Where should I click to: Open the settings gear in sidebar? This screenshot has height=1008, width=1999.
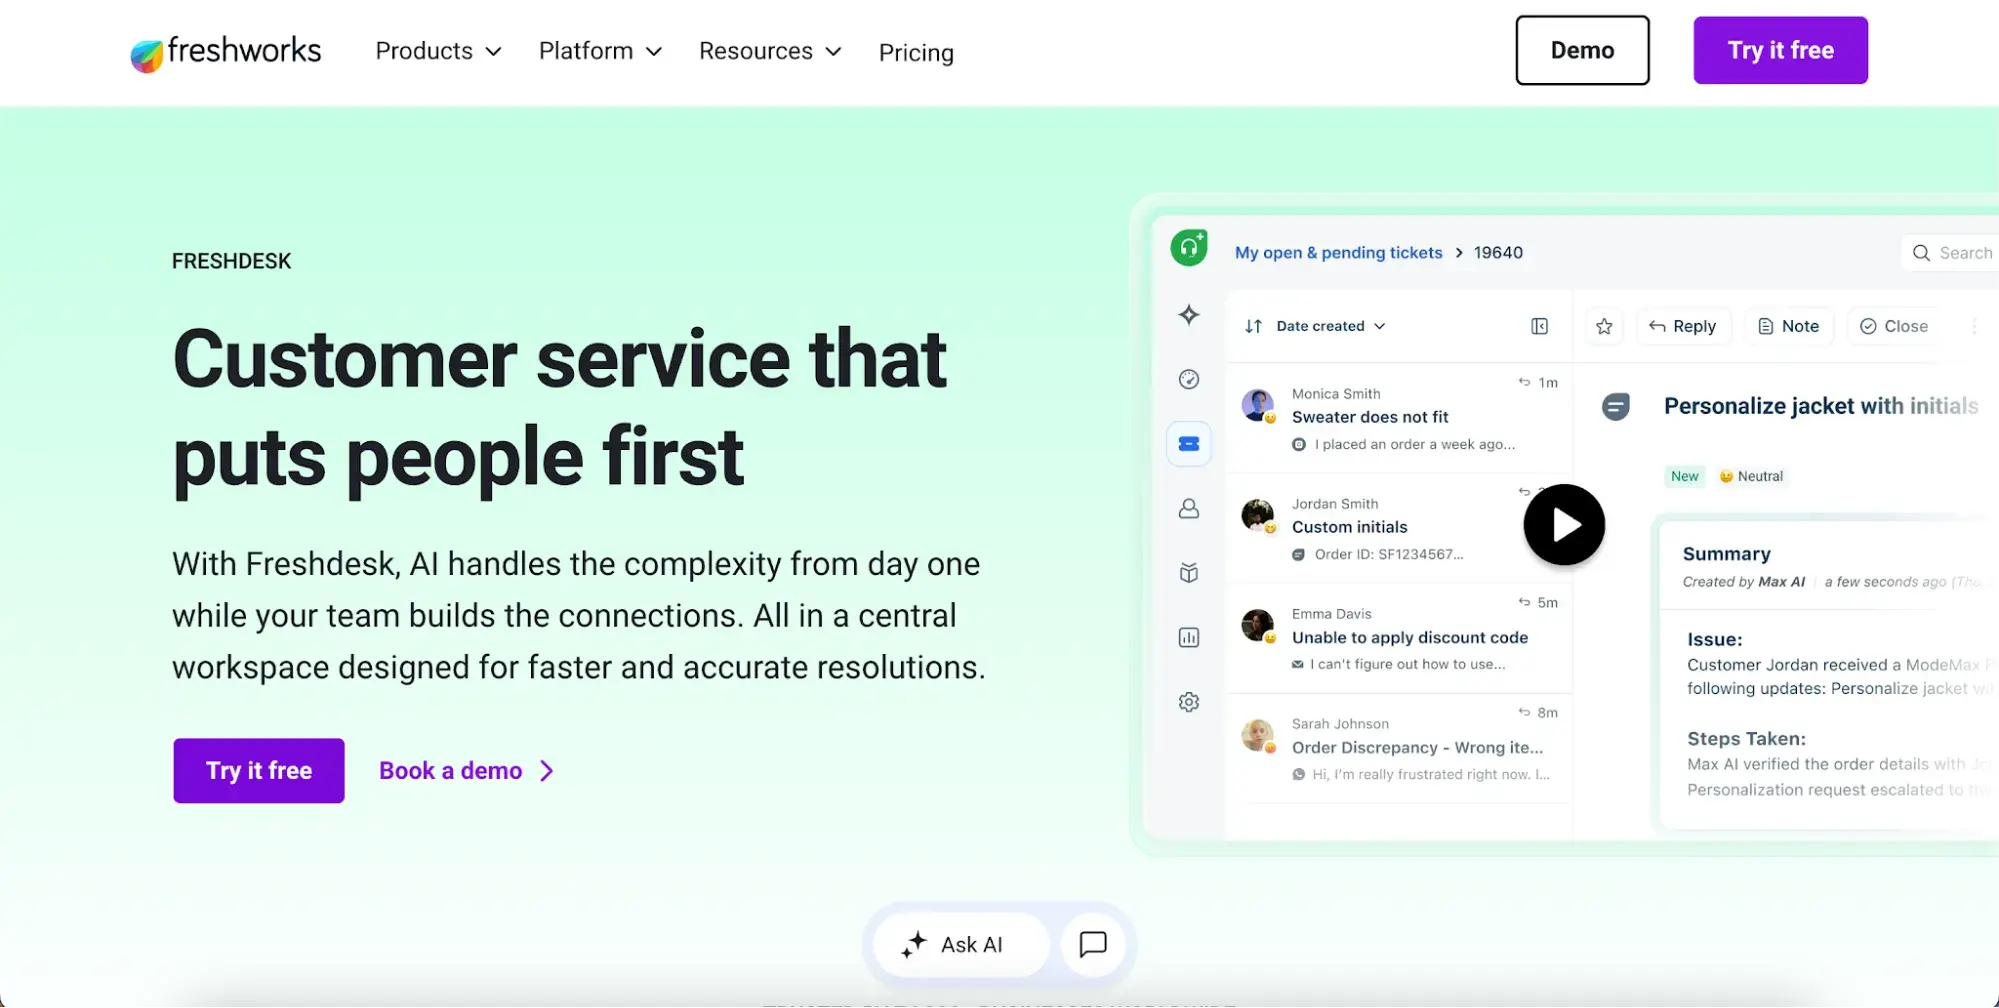[x=1189, y=702]
